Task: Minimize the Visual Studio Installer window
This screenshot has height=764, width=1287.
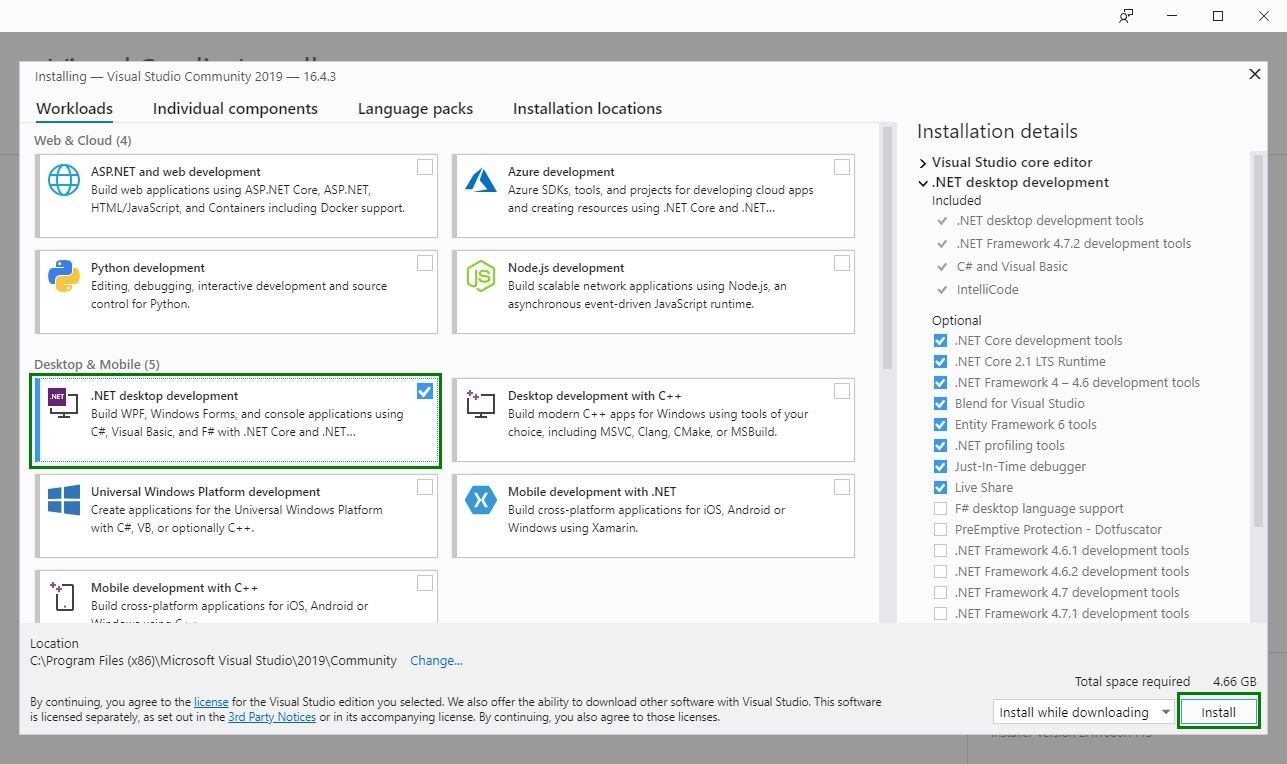Action: 1173,16
